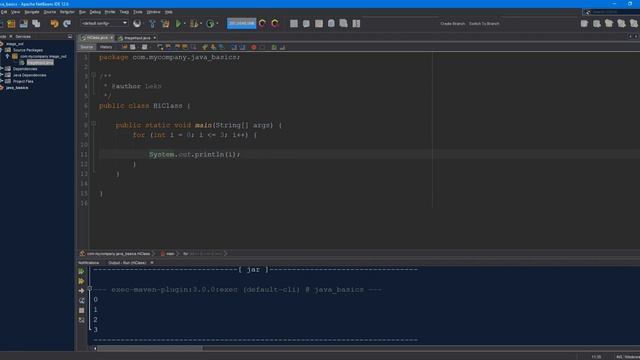
Task: Click the yellow re-run with options icon
Action: click(x=81, y=281)
